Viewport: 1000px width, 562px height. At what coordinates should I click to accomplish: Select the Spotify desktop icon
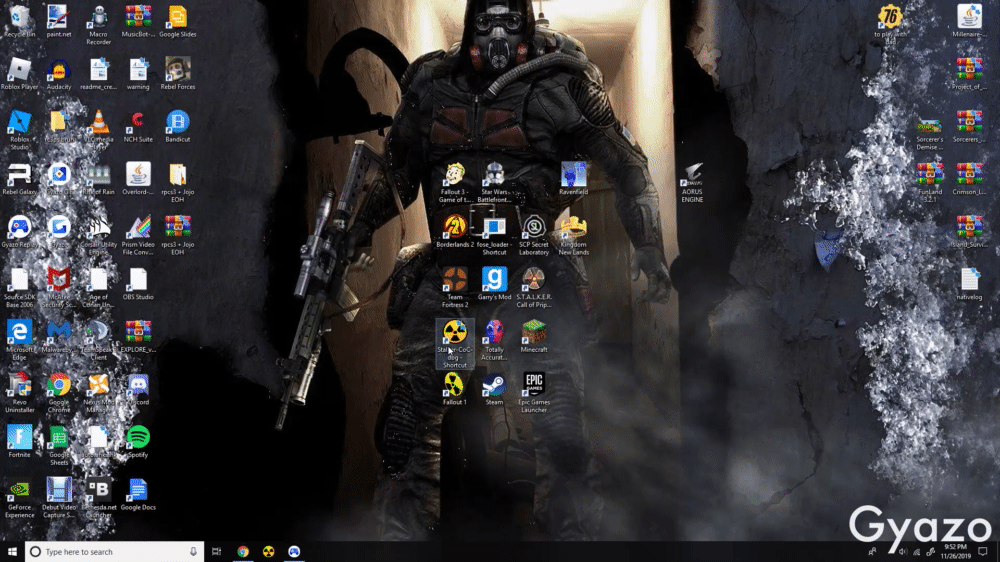click(138, 442)
